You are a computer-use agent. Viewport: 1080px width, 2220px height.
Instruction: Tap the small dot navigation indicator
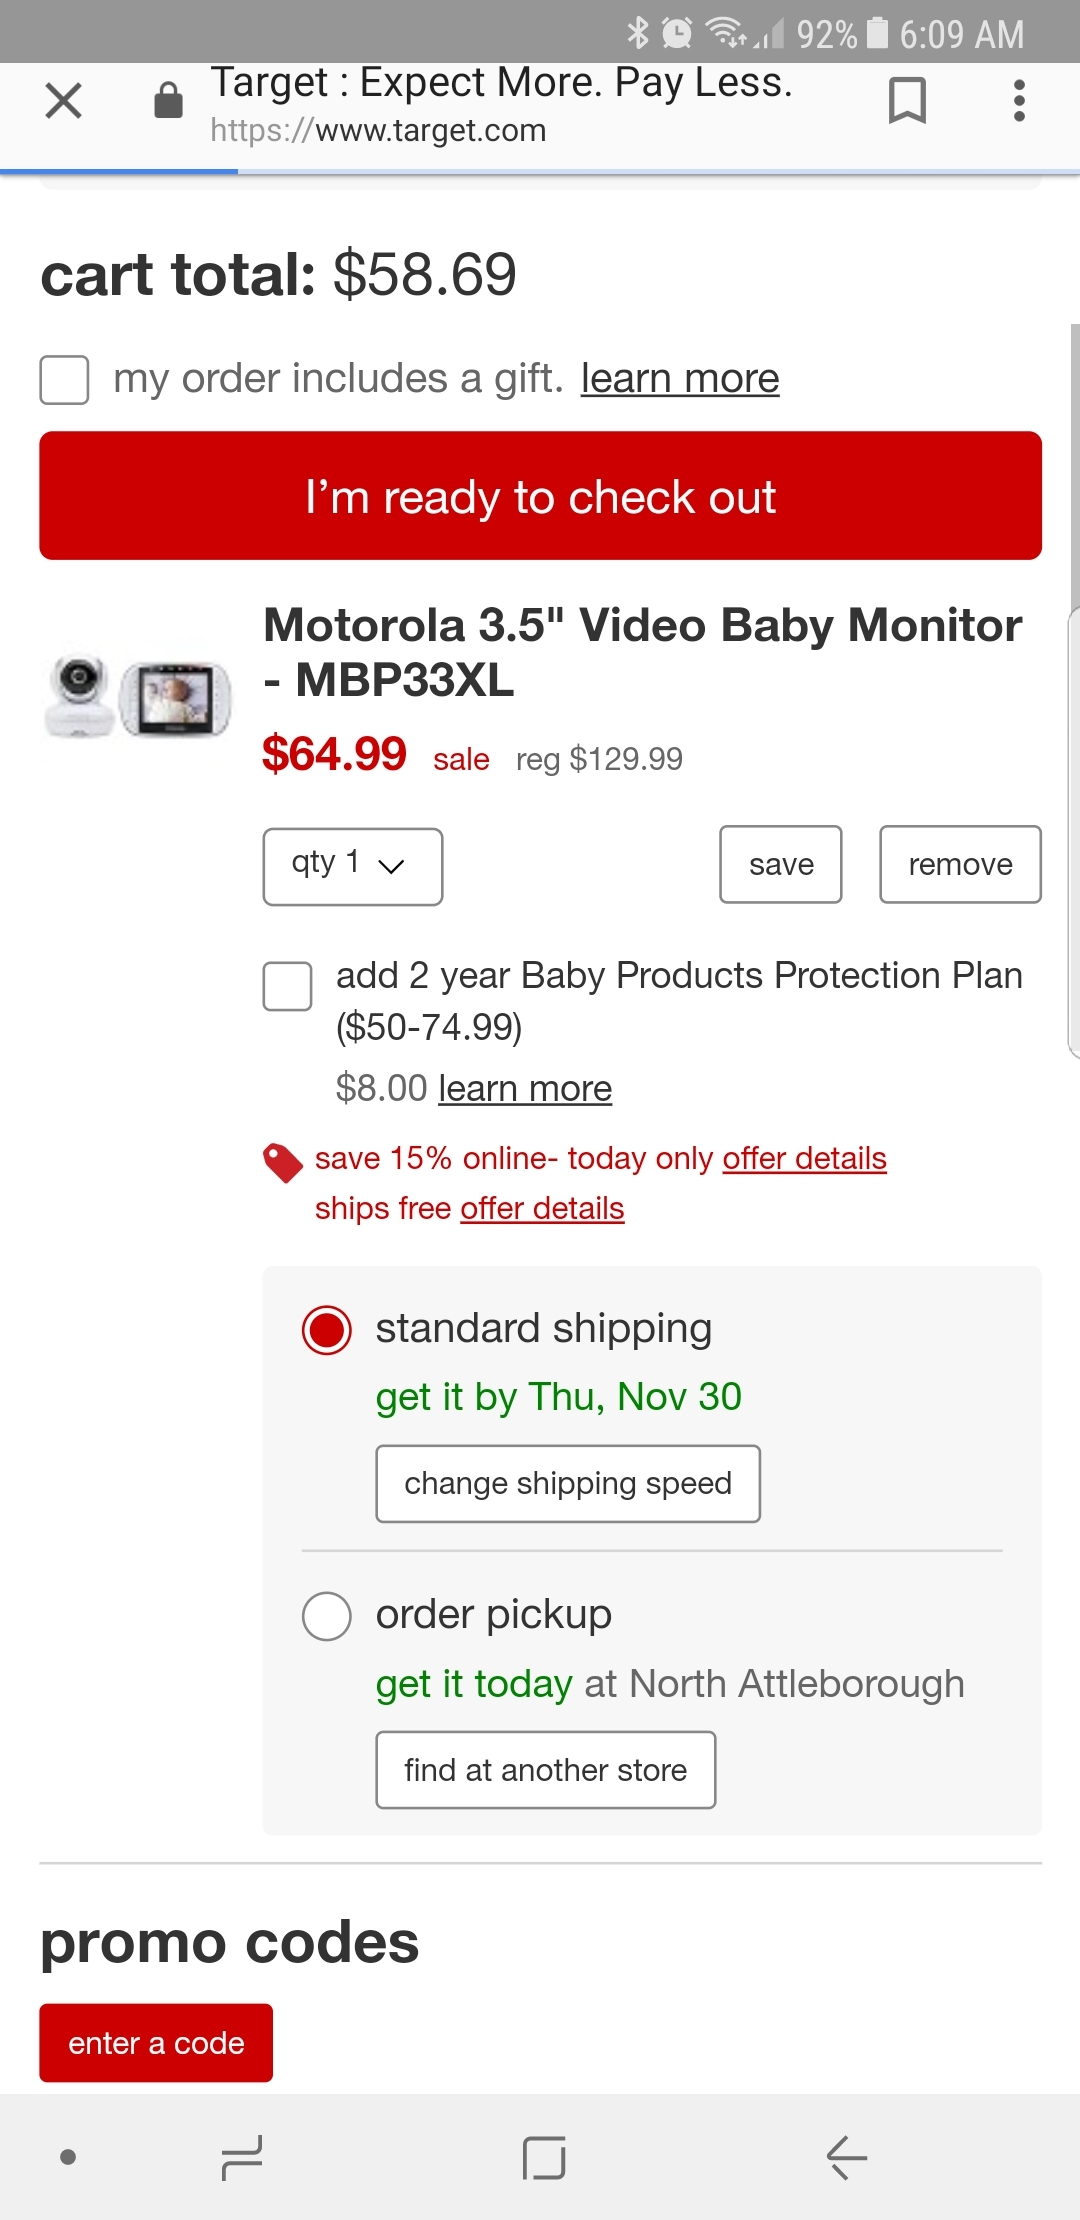point(68,2157)
